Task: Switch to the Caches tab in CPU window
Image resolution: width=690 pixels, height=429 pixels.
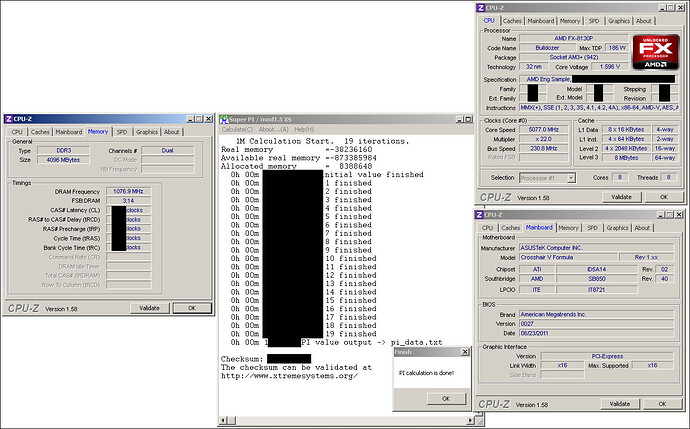Action: point(511,20)
